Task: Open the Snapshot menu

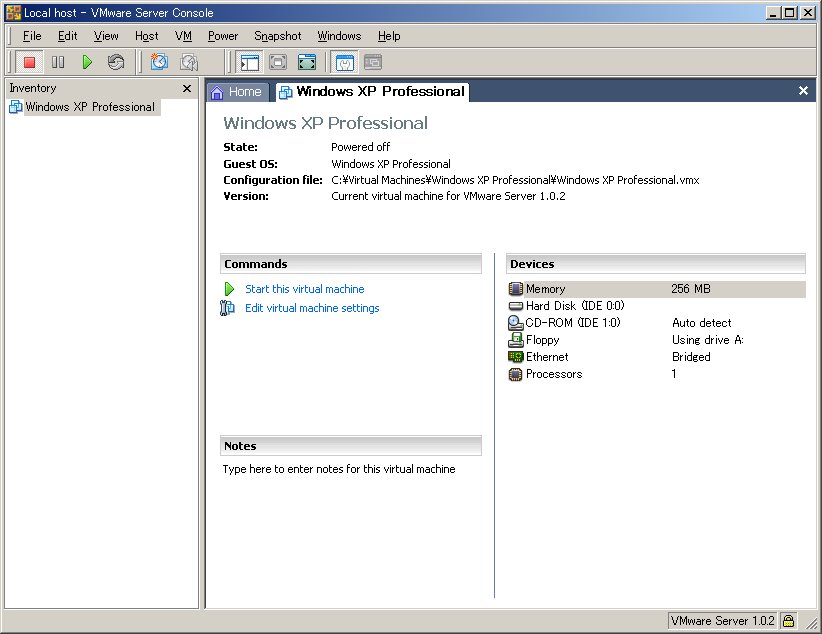Action: 278,36
